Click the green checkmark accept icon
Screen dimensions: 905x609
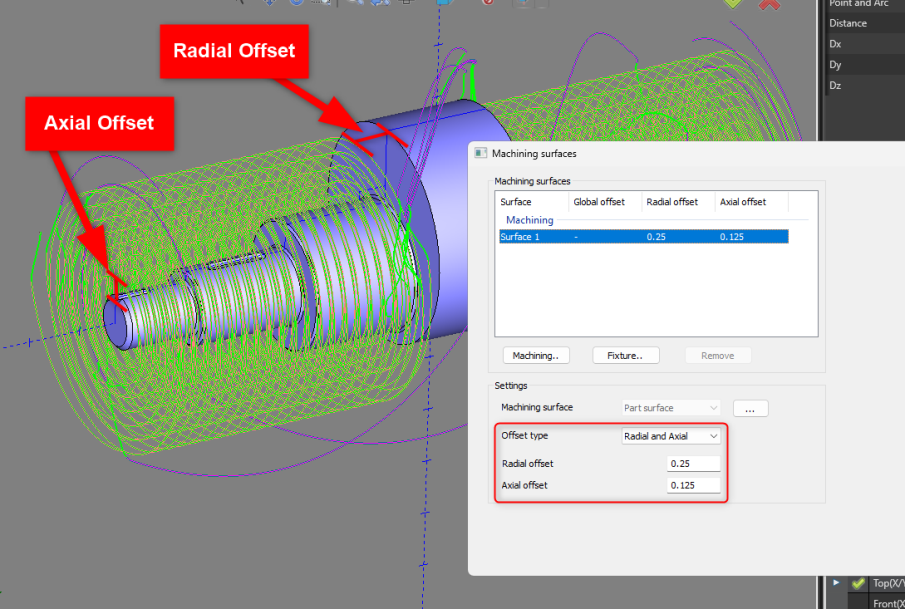(x=734, y=4)
